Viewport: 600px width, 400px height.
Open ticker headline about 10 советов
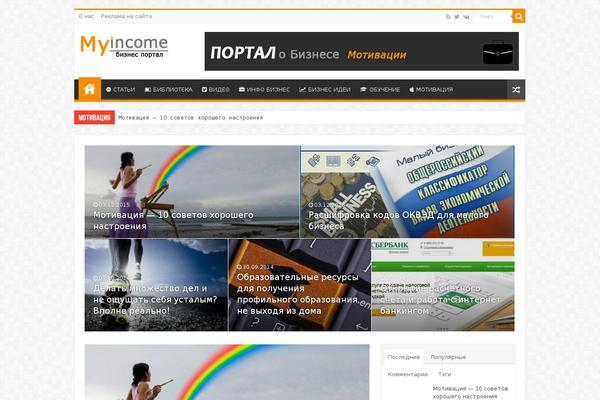pos(191,118)
